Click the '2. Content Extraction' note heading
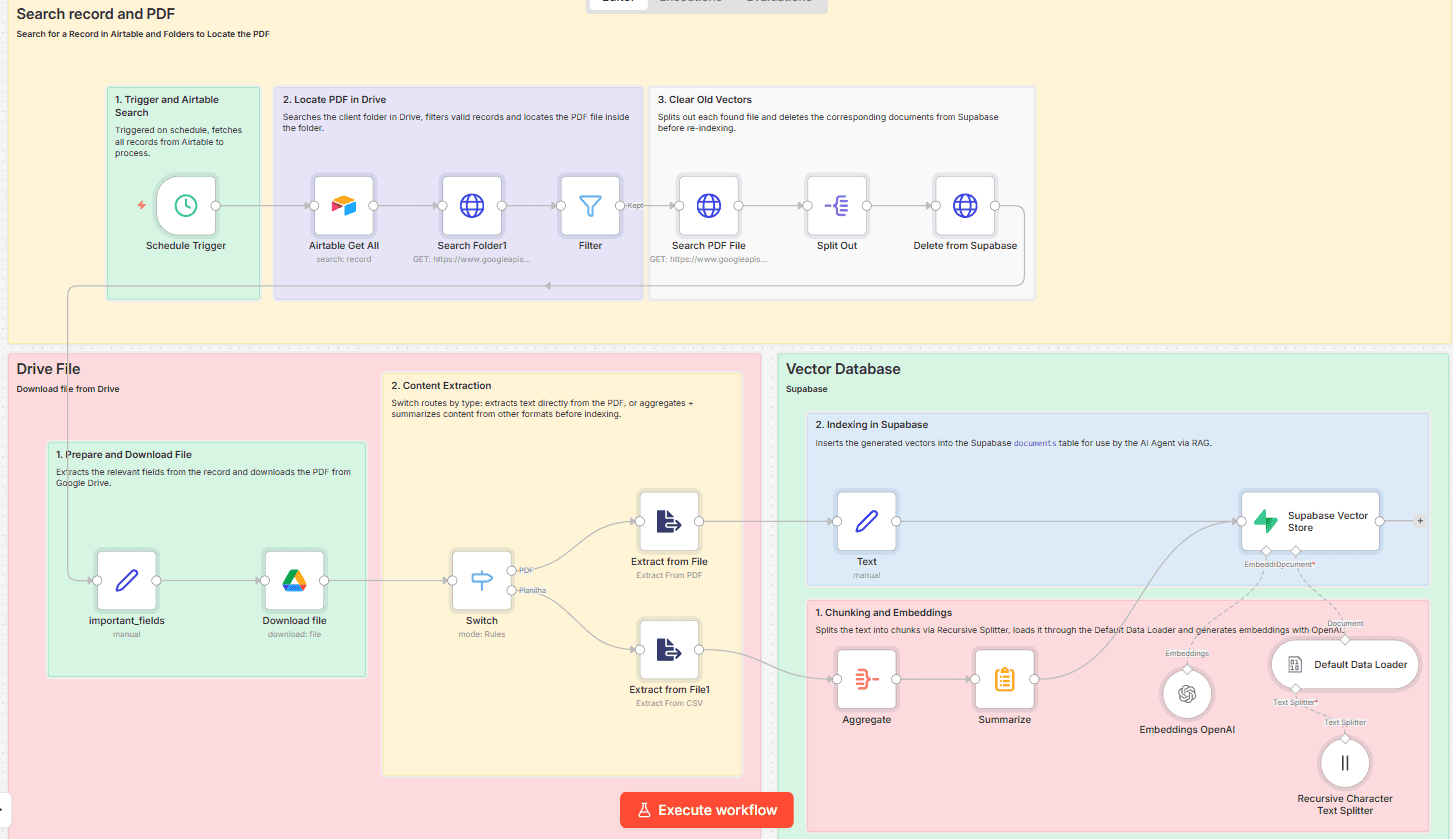This screenshot has height=839, width=1453. [x=441, y=385]
